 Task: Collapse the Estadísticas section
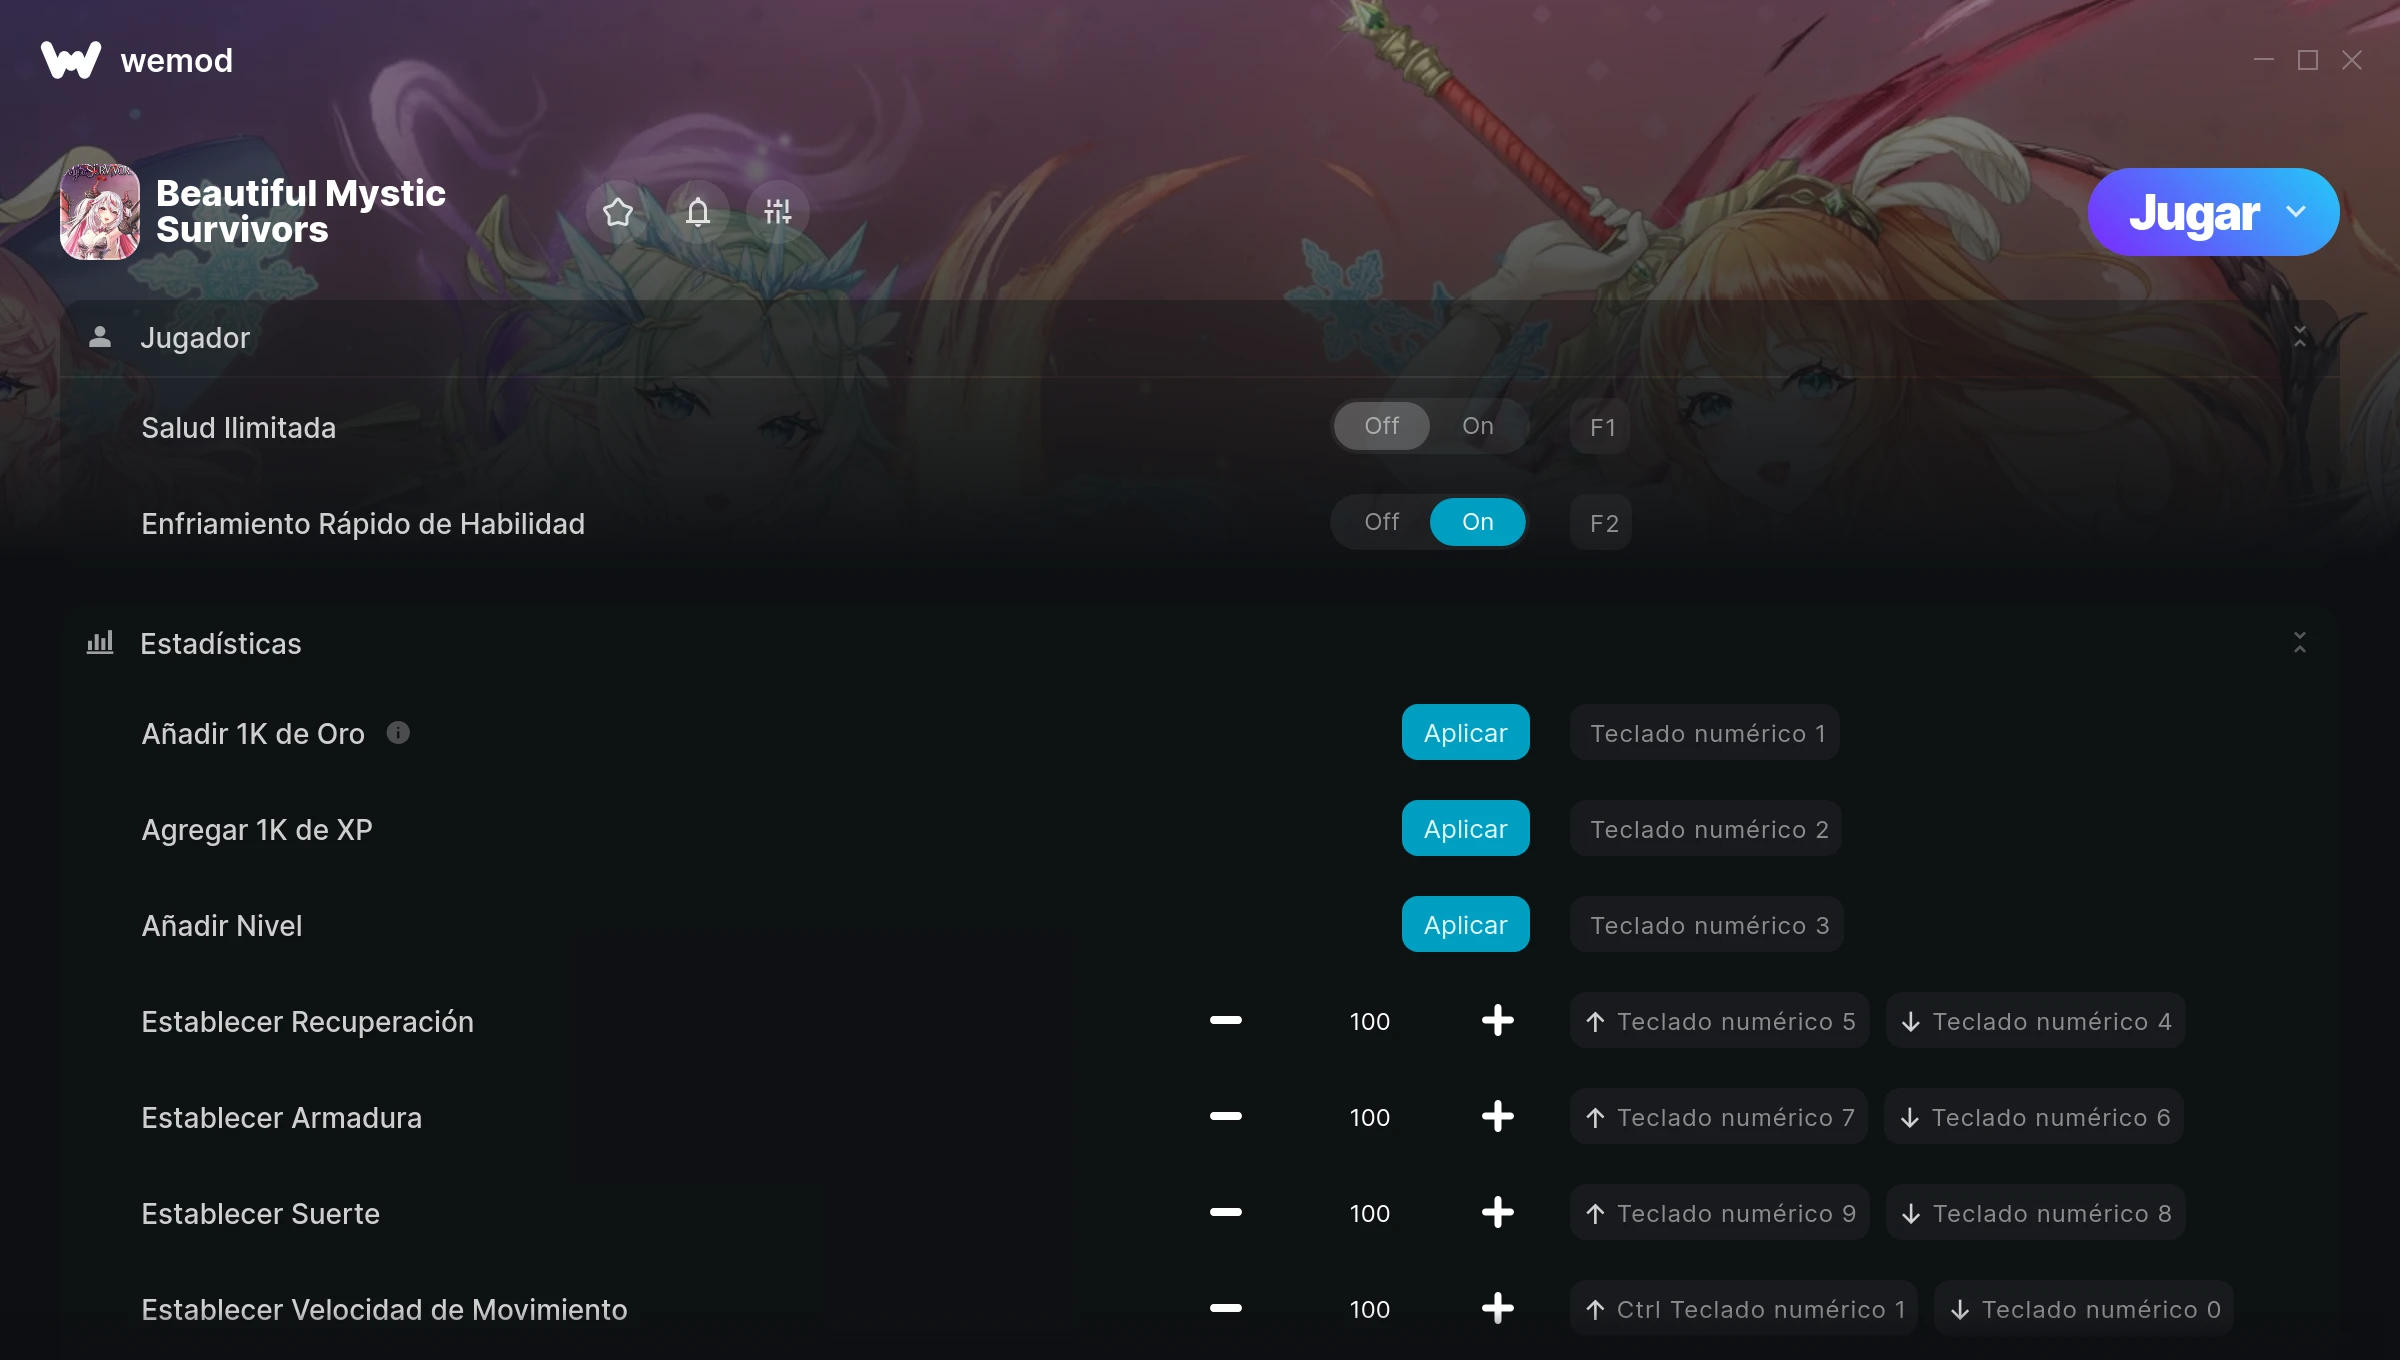[2299, 643]
